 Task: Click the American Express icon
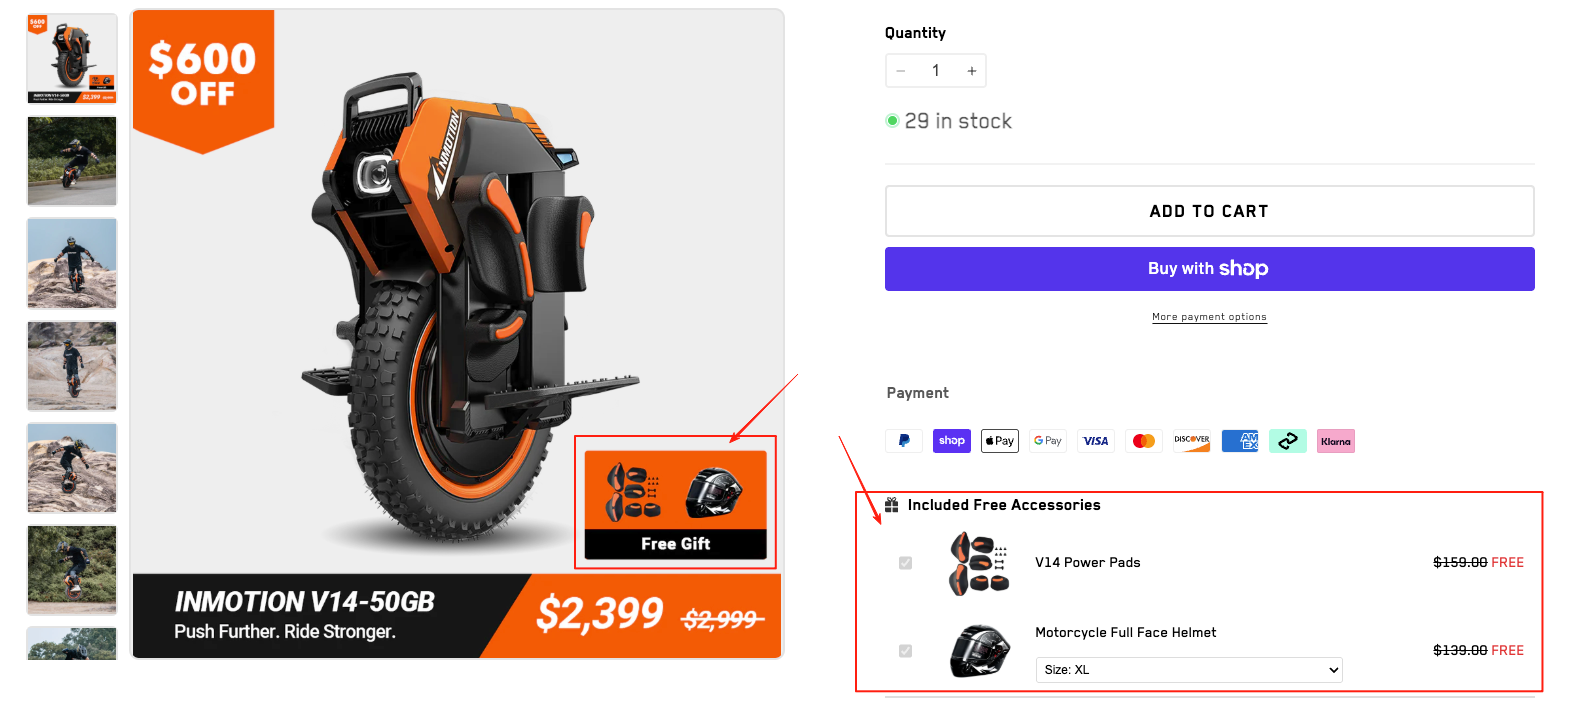1240,441
